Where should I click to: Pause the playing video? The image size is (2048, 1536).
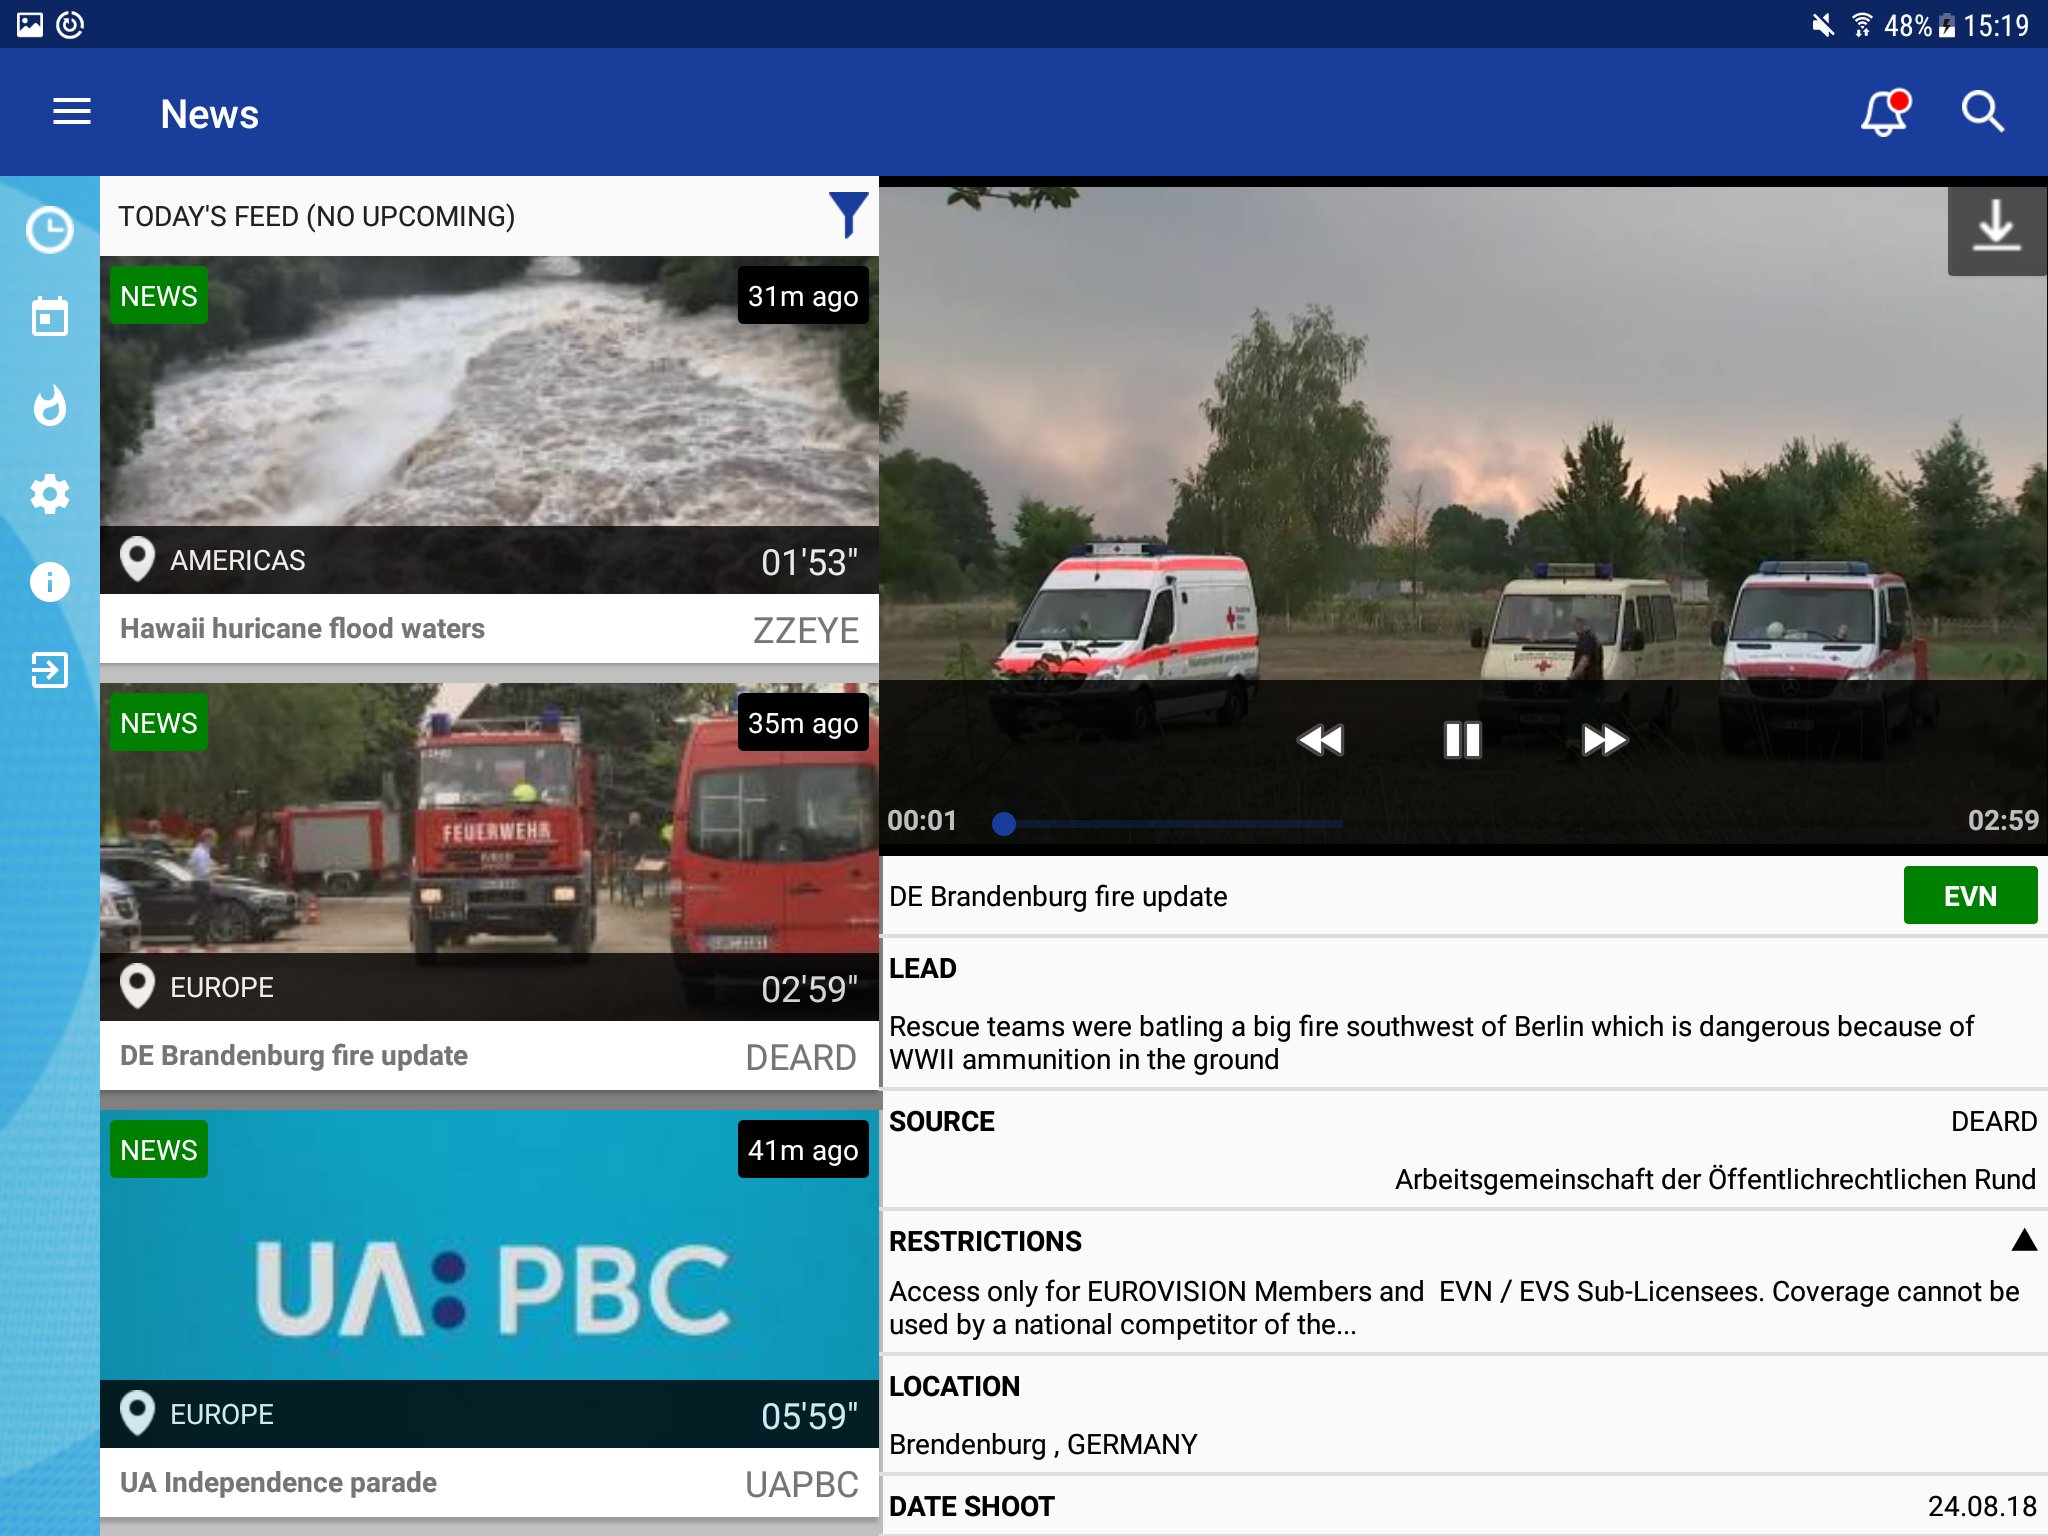[x=1462, y=740]
